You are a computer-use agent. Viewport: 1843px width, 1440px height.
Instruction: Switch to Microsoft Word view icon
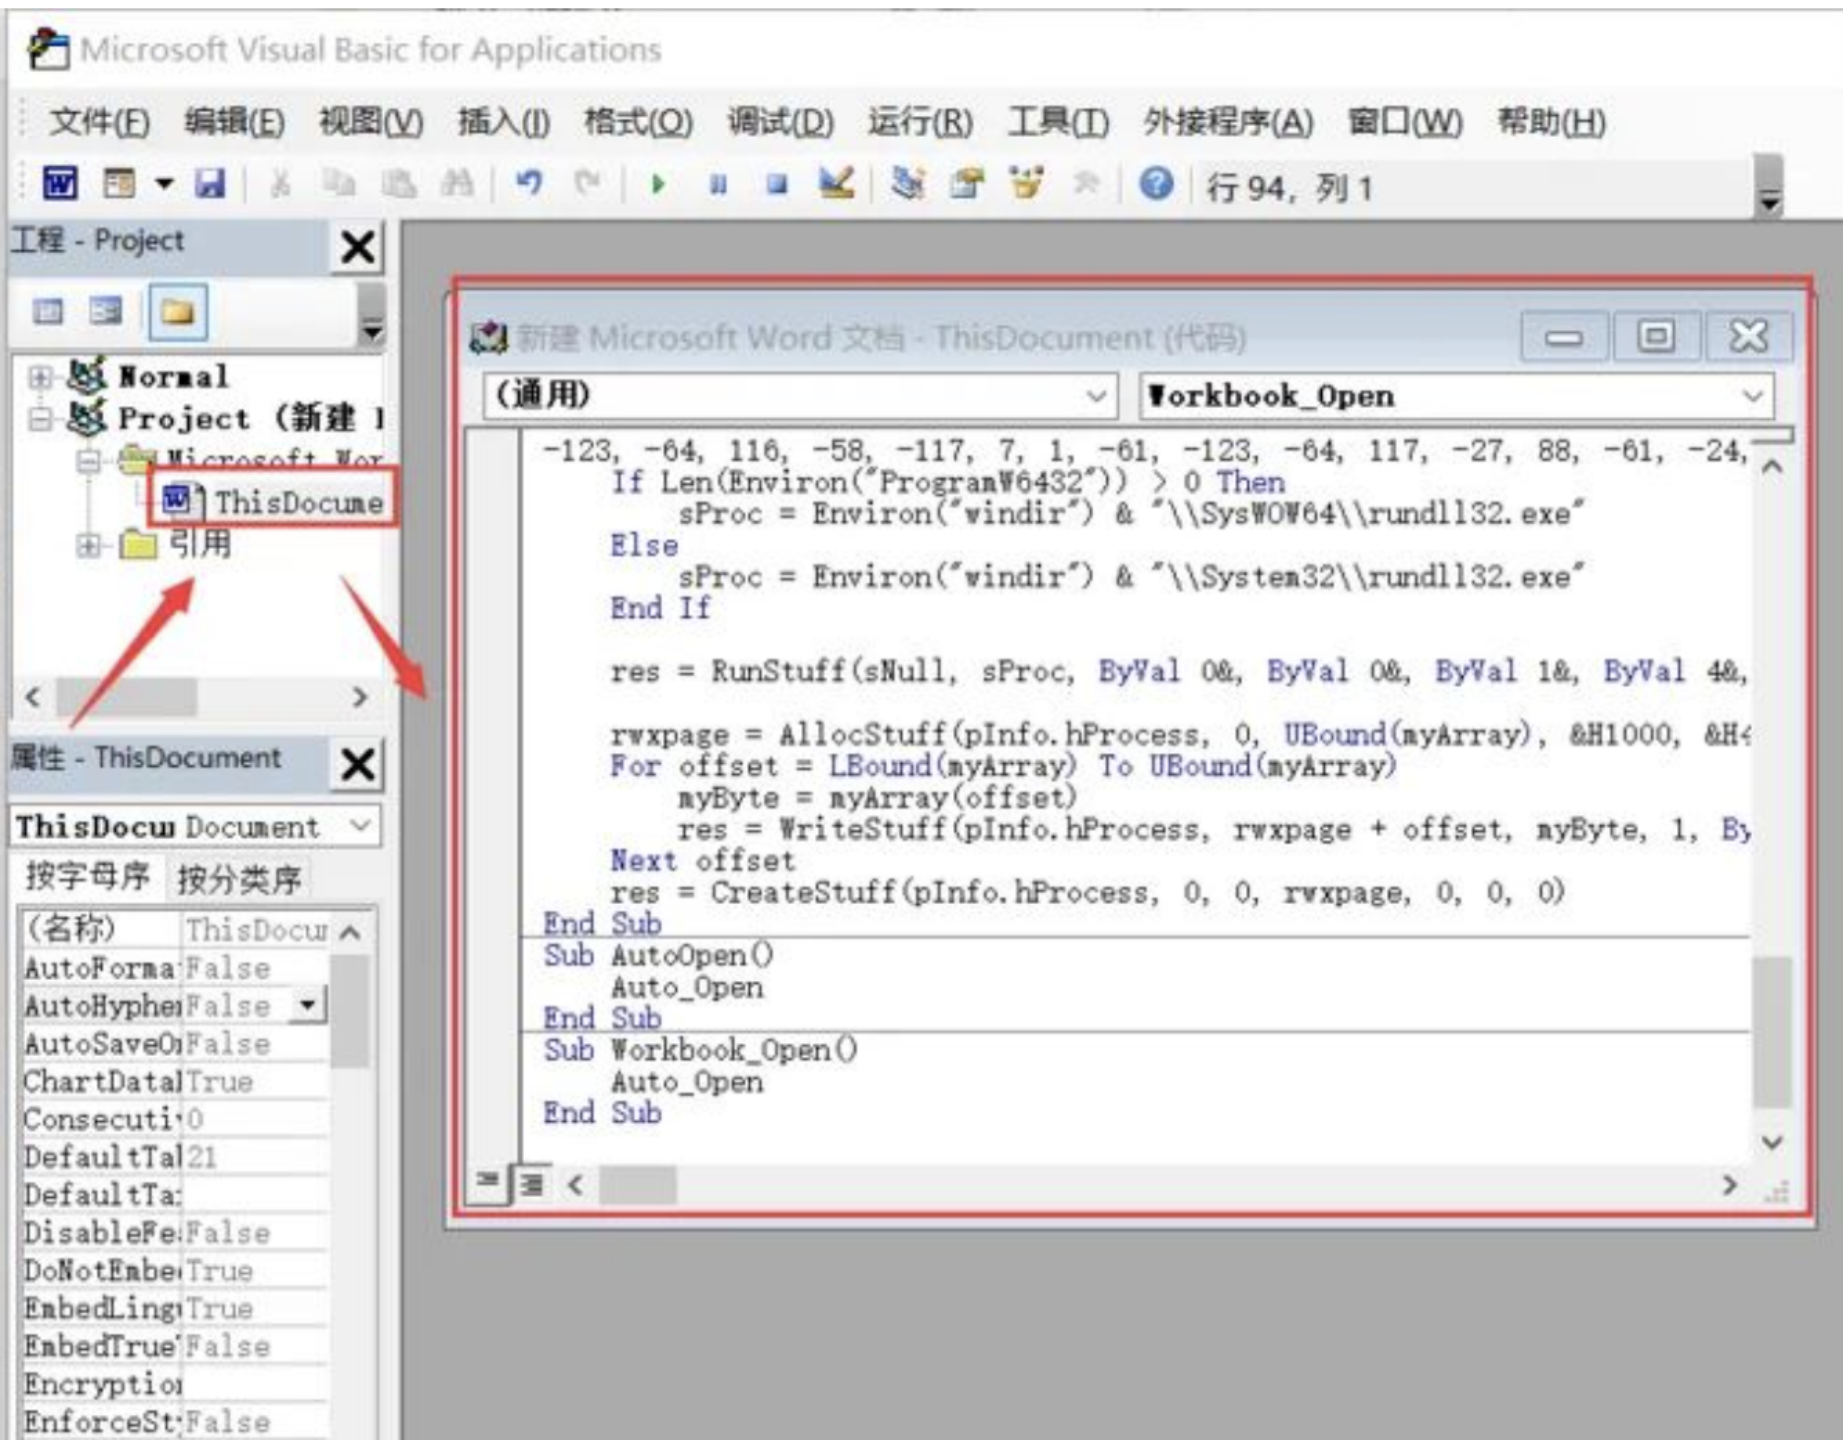click(x=60, y=184)
